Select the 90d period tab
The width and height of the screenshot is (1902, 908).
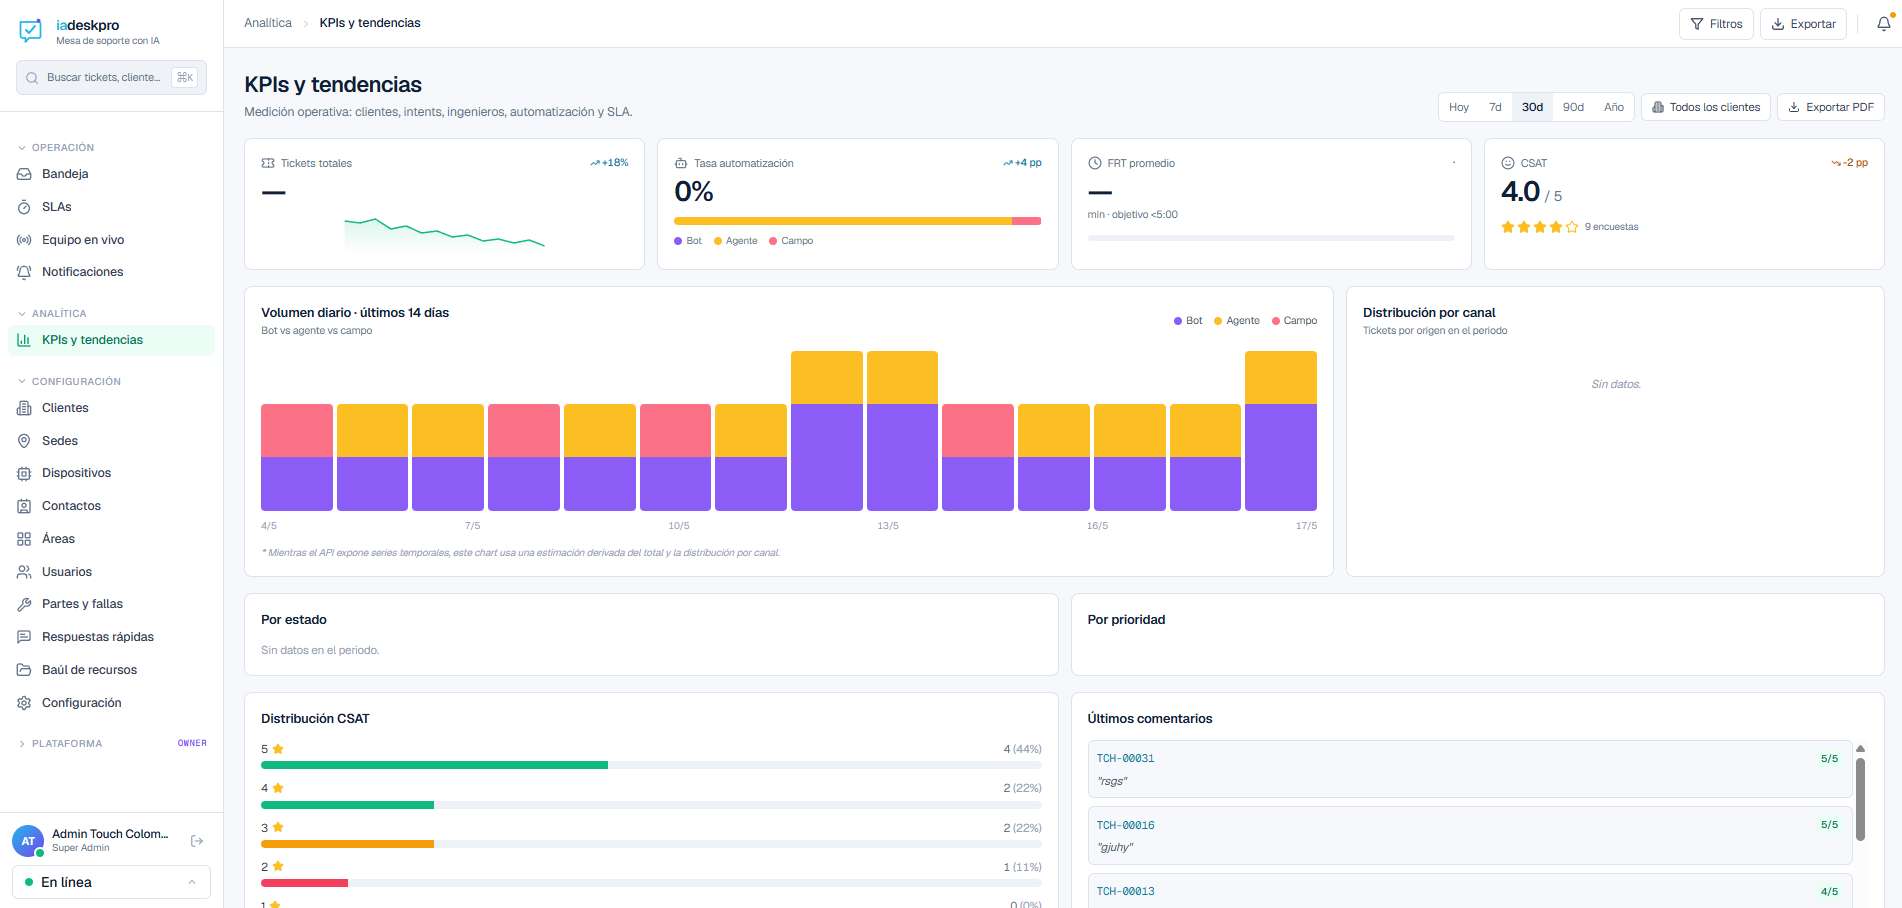point(1574,107)
